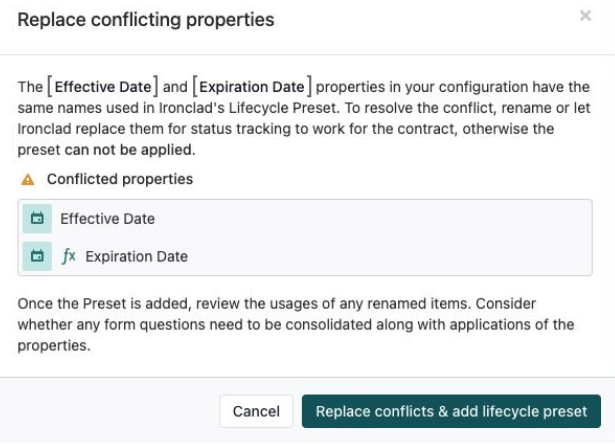Click the bracketed Effective Date token in description
The width and height of the screenshot is (615, 444).
103,87
